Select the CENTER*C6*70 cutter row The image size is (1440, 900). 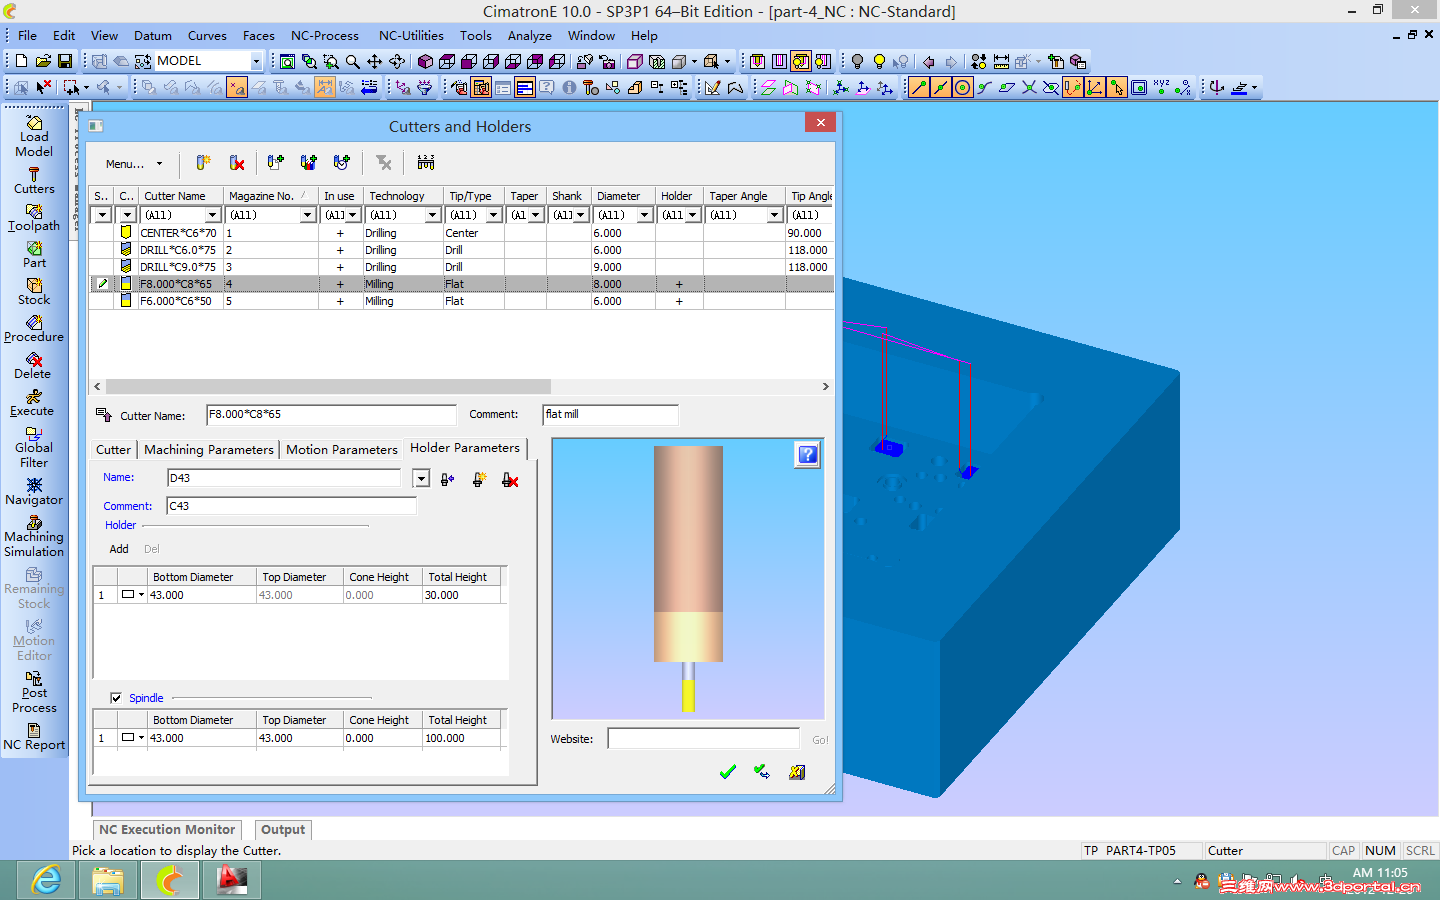click(461, 233)
